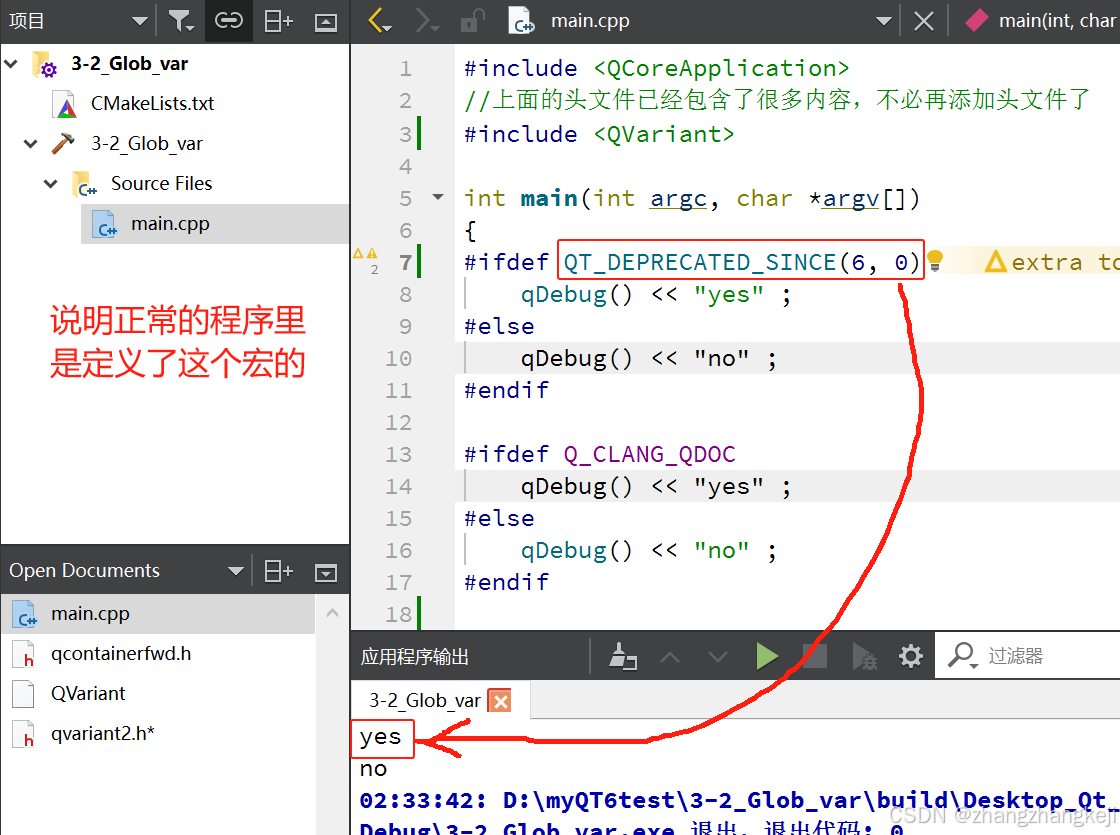The image size is (1120, 835).
Task: Toggle the file write lock icon
Action: click(471, 21)
